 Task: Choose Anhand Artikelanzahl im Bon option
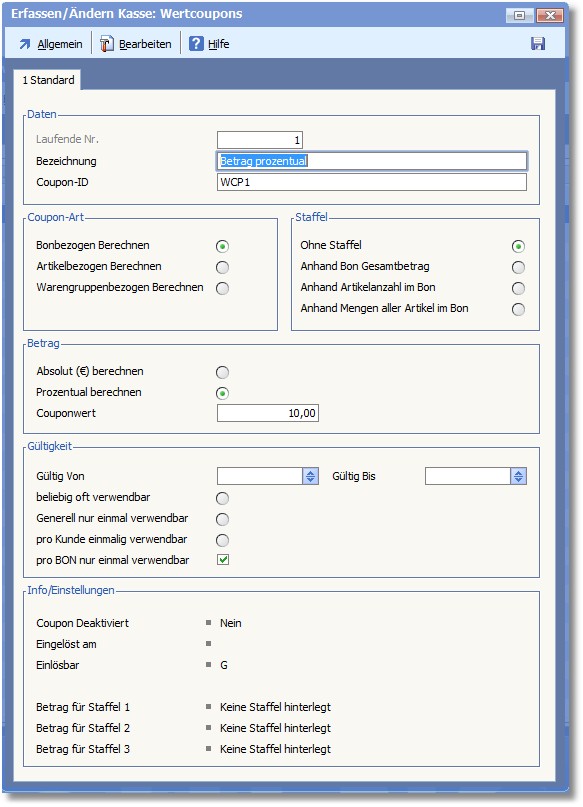coord(518,289)
